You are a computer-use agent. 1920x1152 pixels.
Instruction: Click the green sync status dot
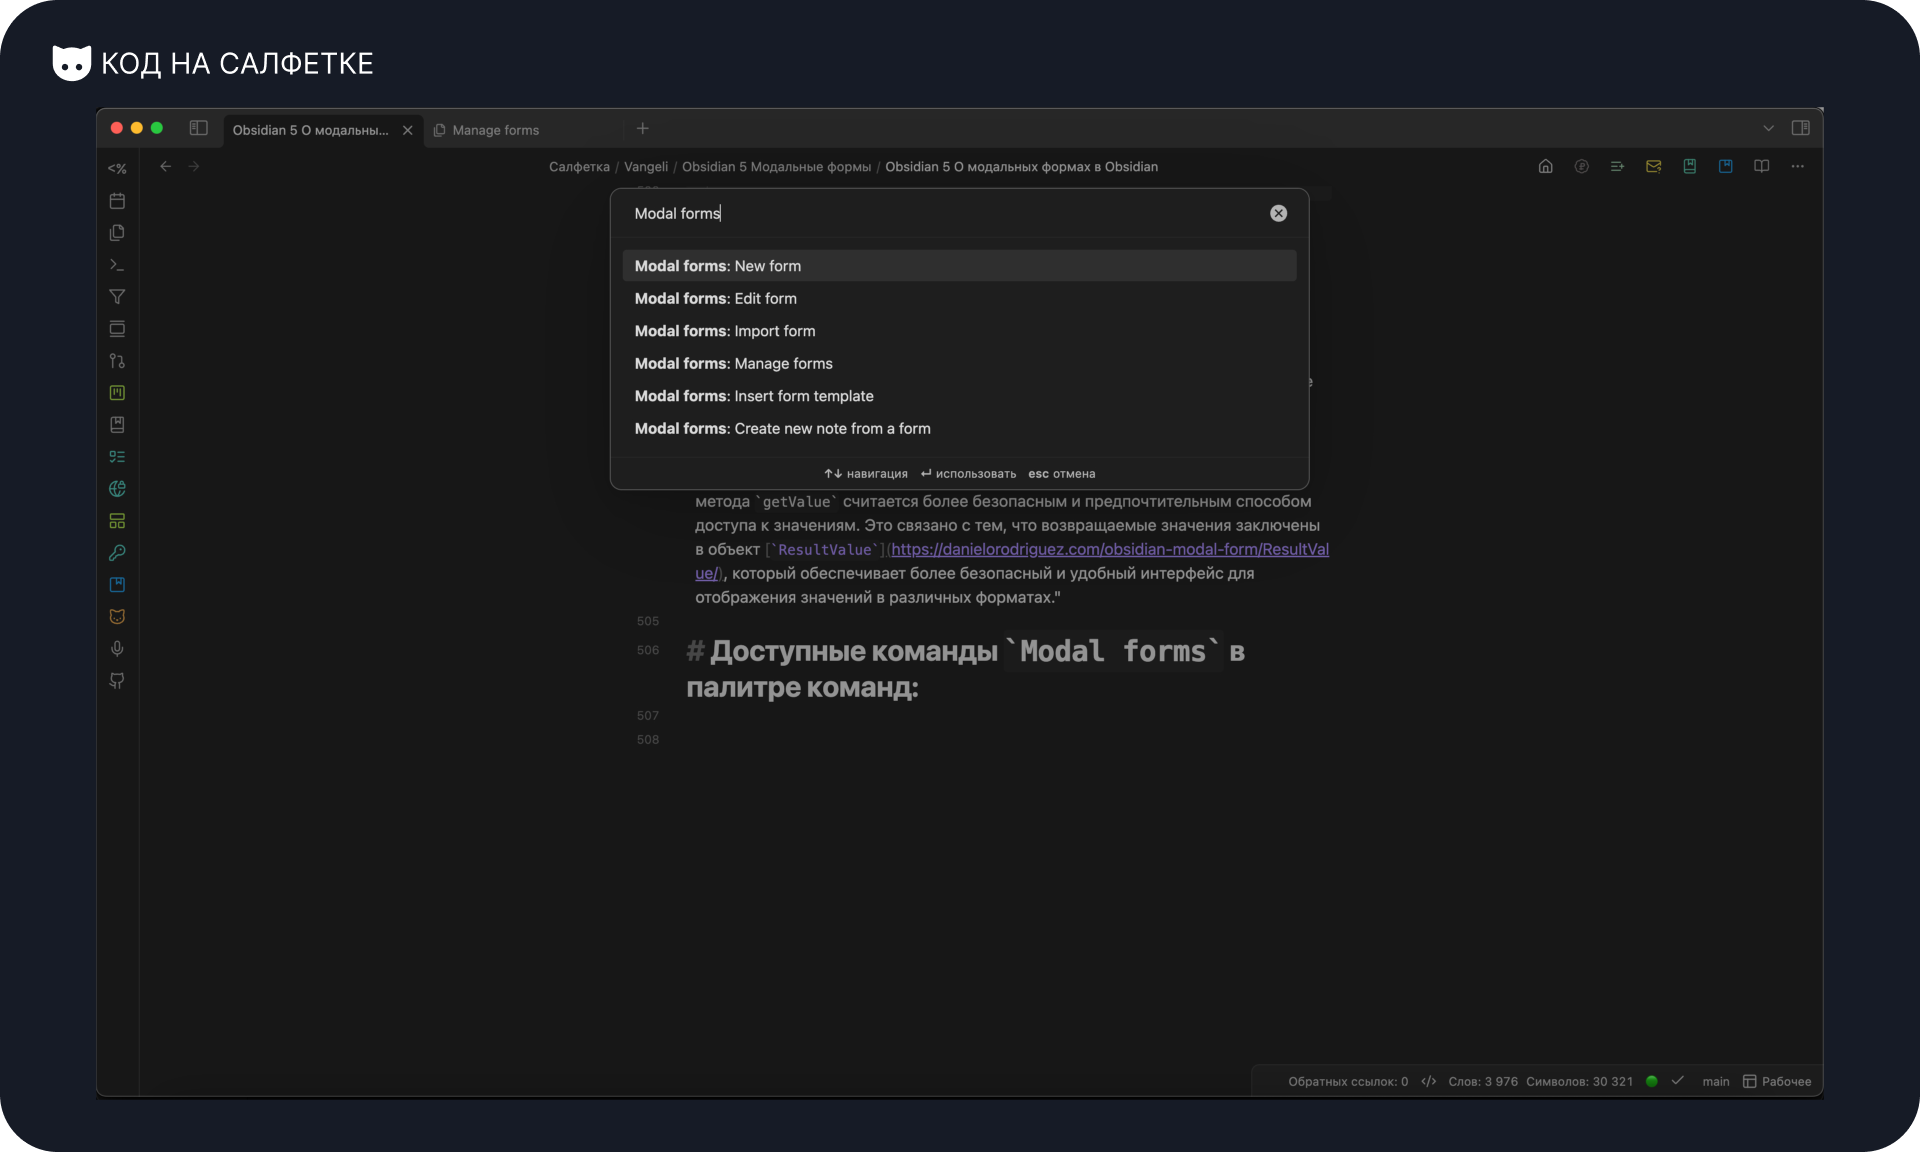1651,1081
